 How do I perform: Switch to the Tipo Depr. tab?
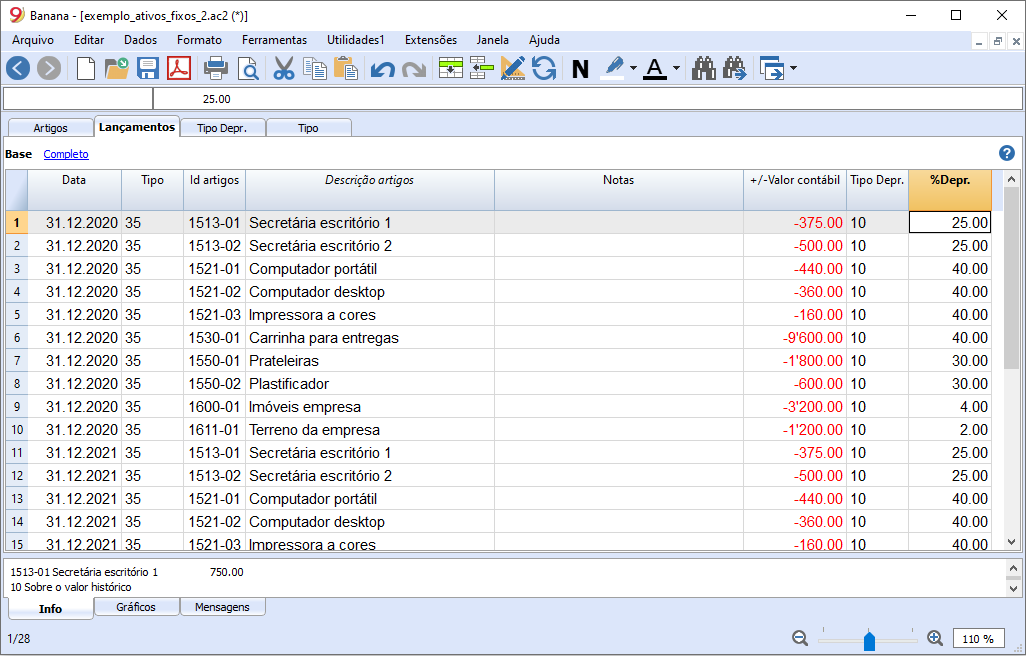223,128
